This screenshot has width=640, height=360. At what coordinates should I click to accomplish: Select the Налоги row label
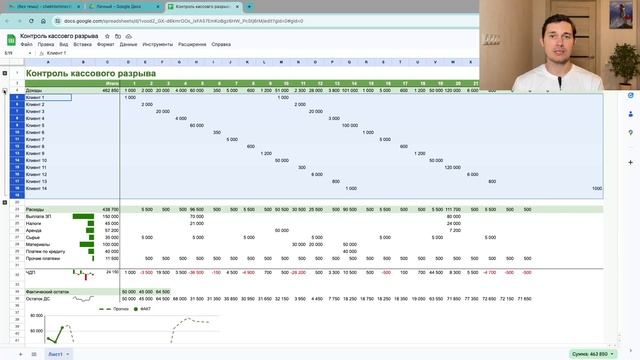pyautogui.click(x=48, y=223)
